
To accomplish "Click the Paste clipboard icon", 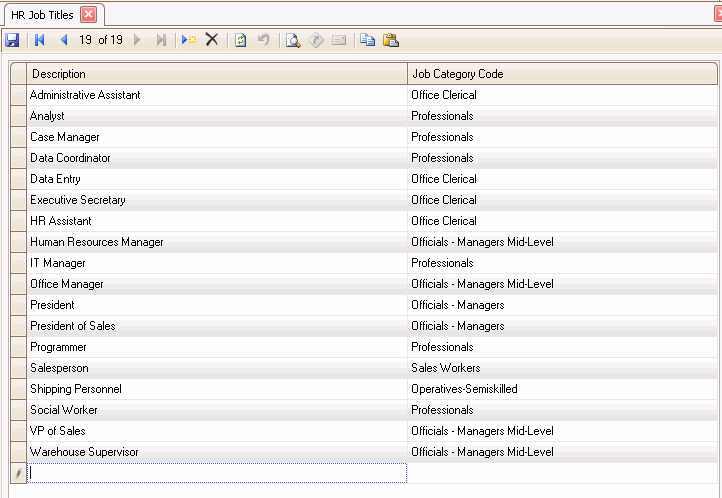I will (x=391, y=40).
